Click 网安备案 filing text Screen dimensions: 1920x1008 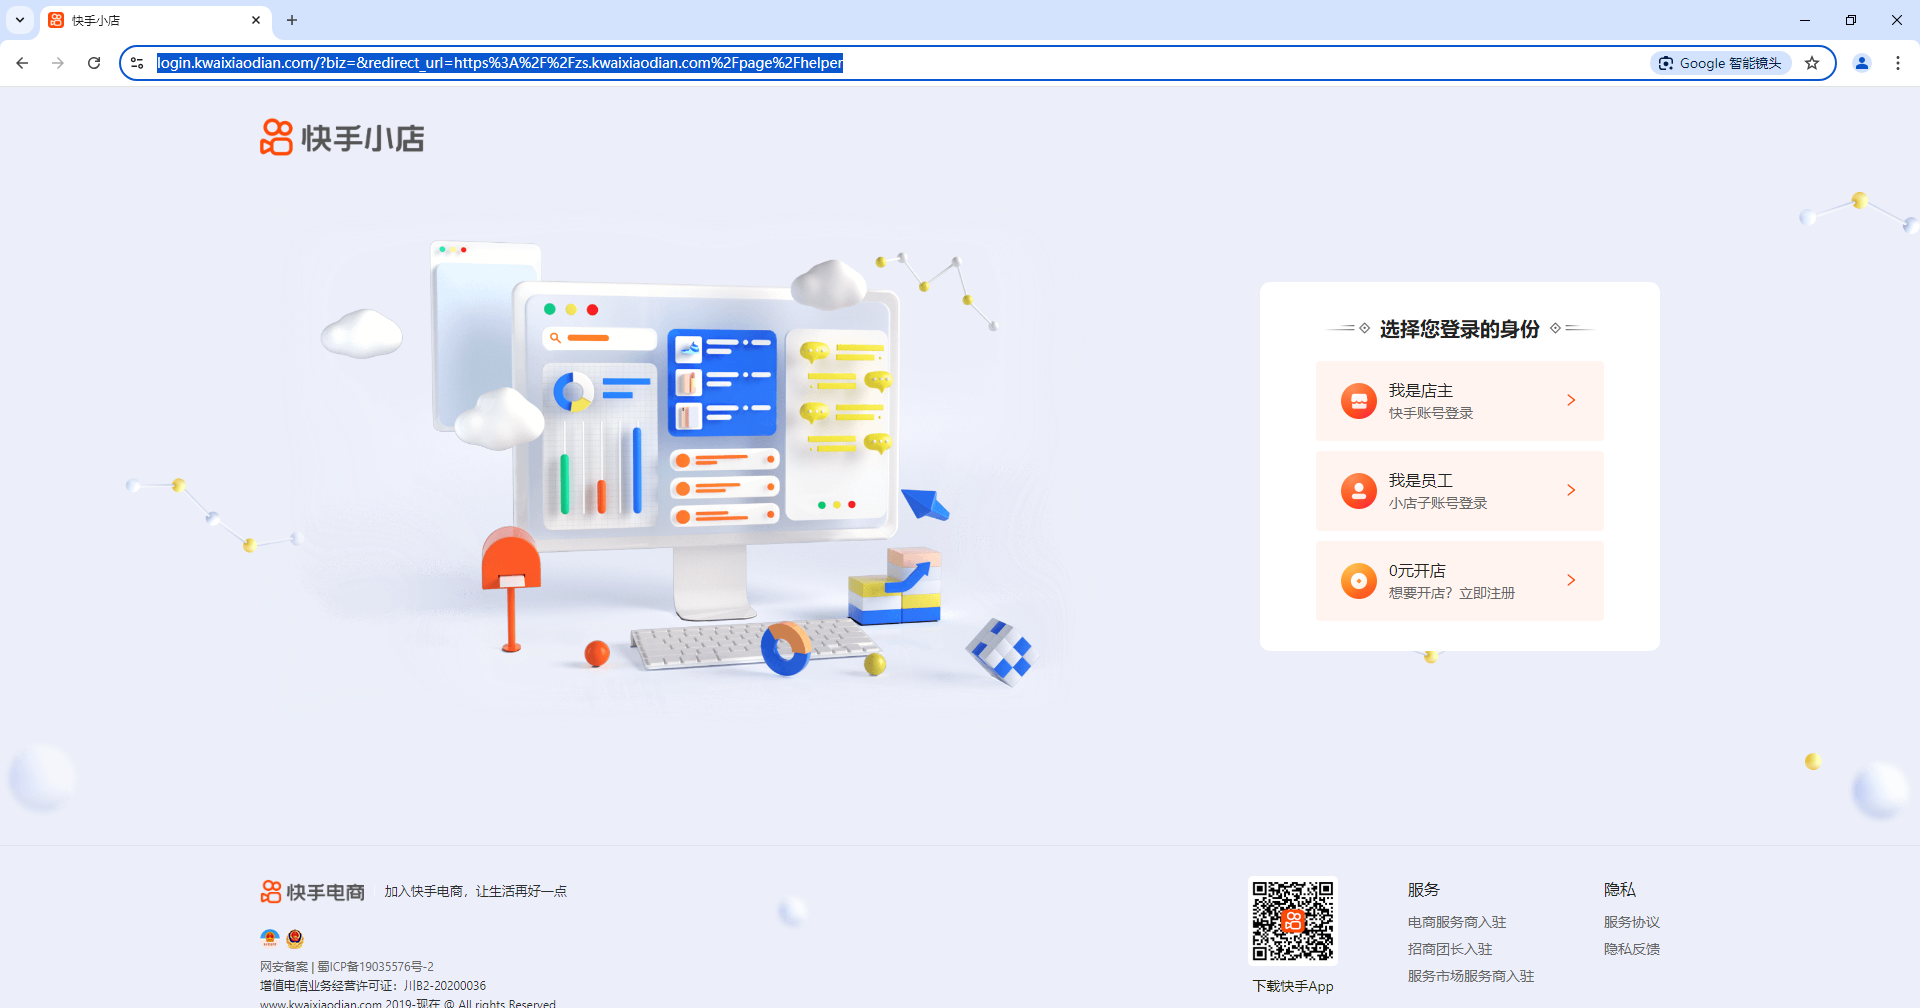(284, 967)
